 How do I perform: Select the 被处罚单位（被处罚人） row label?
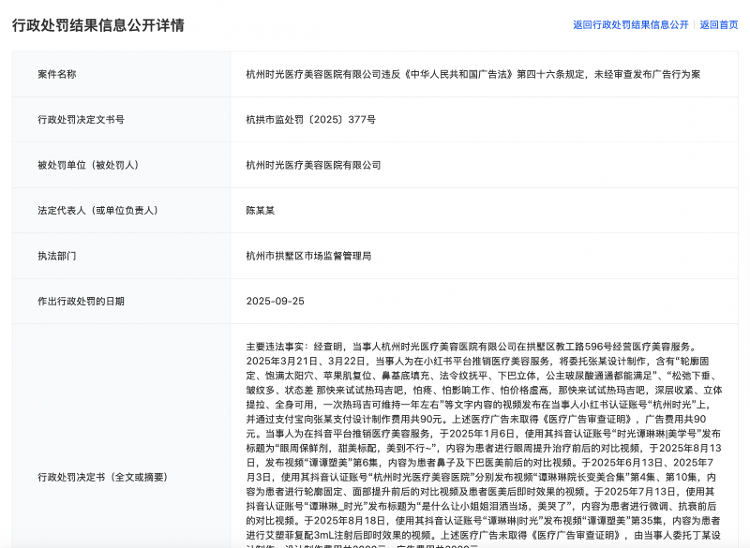(x=88, y=165)
